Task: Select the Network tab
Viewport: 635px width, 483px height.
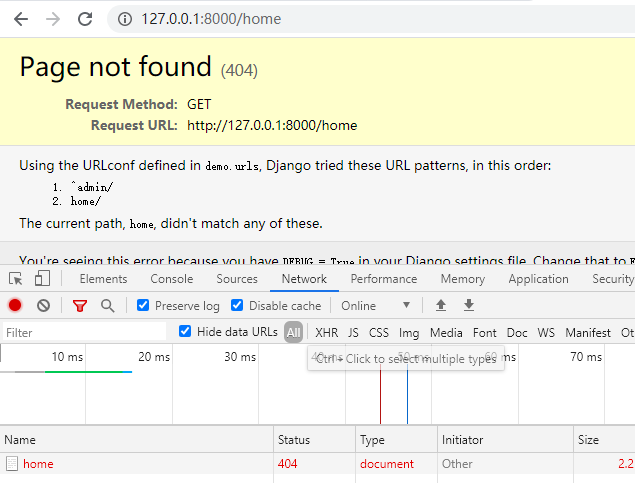Action: click(304, 279)
